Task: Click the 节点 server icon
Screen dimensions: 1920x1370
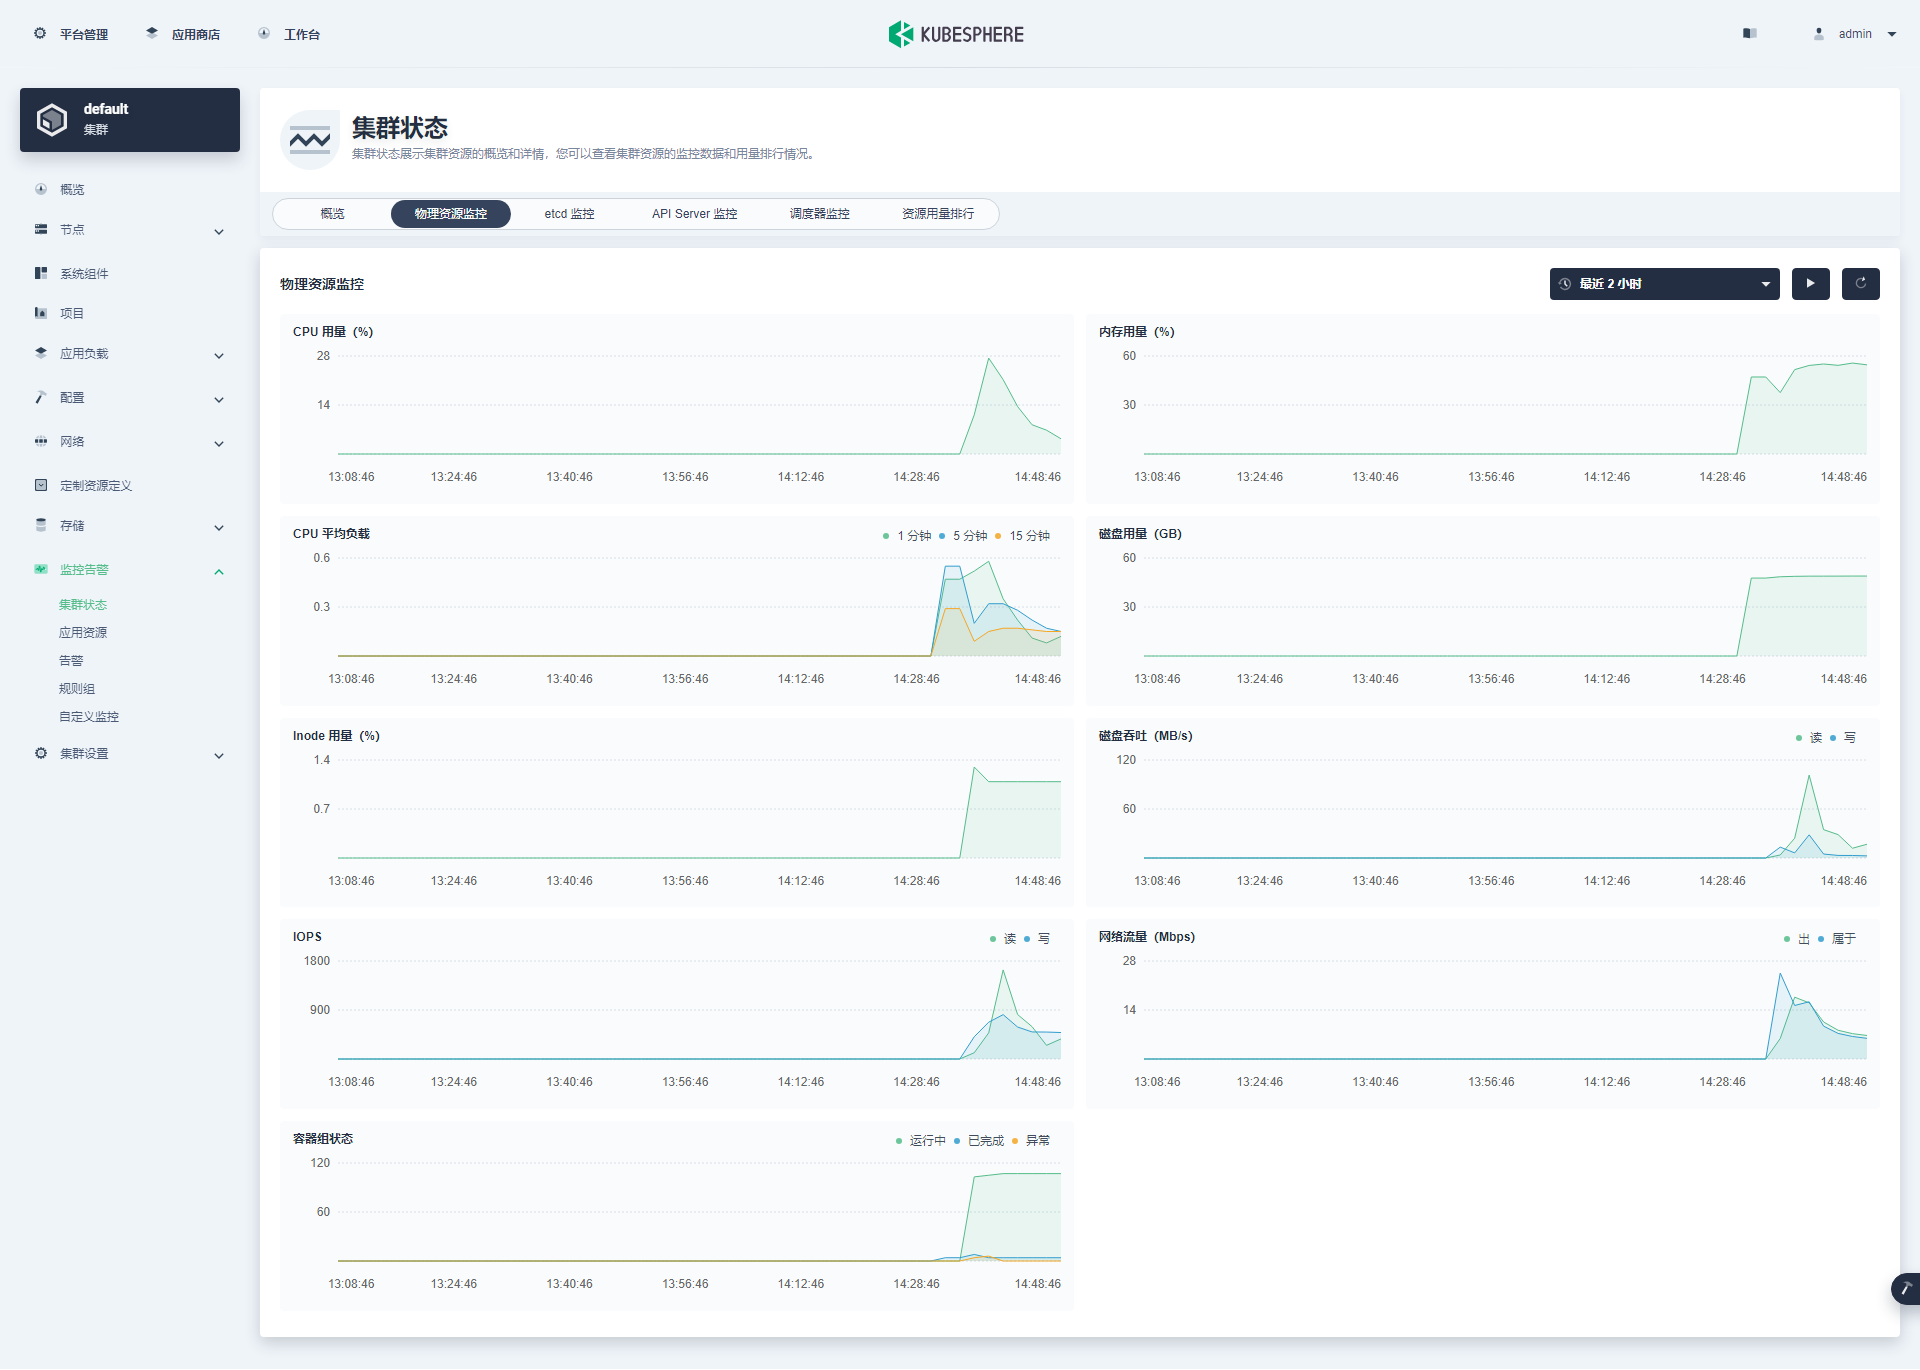Action: tap(41, 229)
